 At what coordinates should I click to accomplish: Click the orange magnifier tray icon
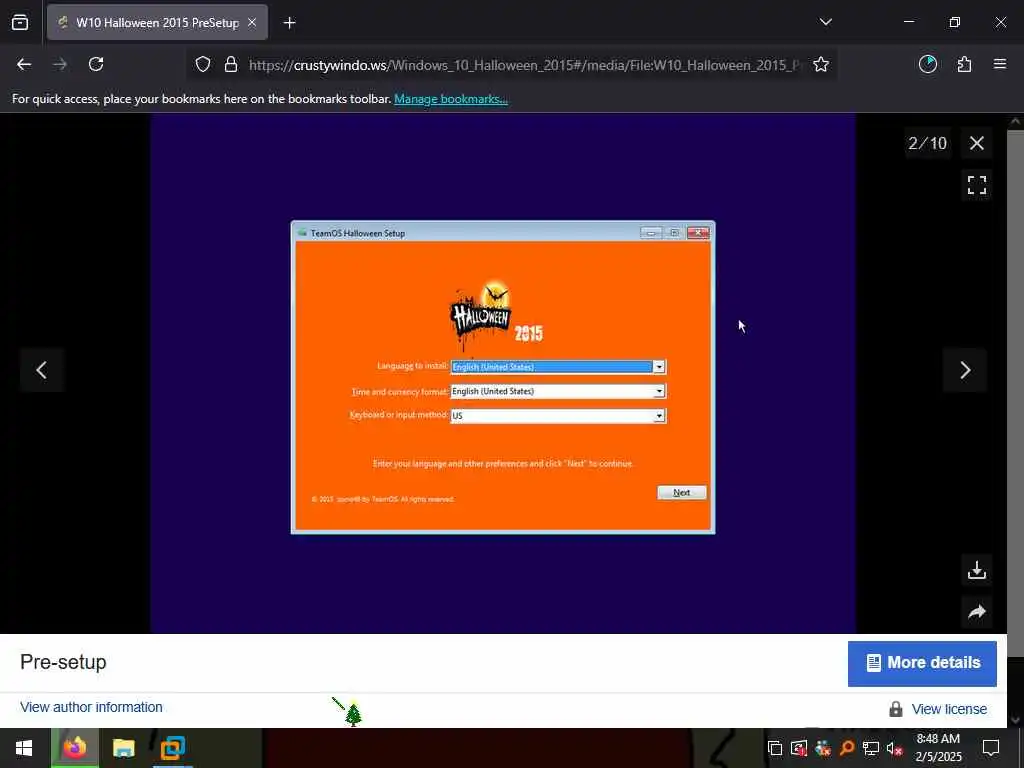point(846,748)
